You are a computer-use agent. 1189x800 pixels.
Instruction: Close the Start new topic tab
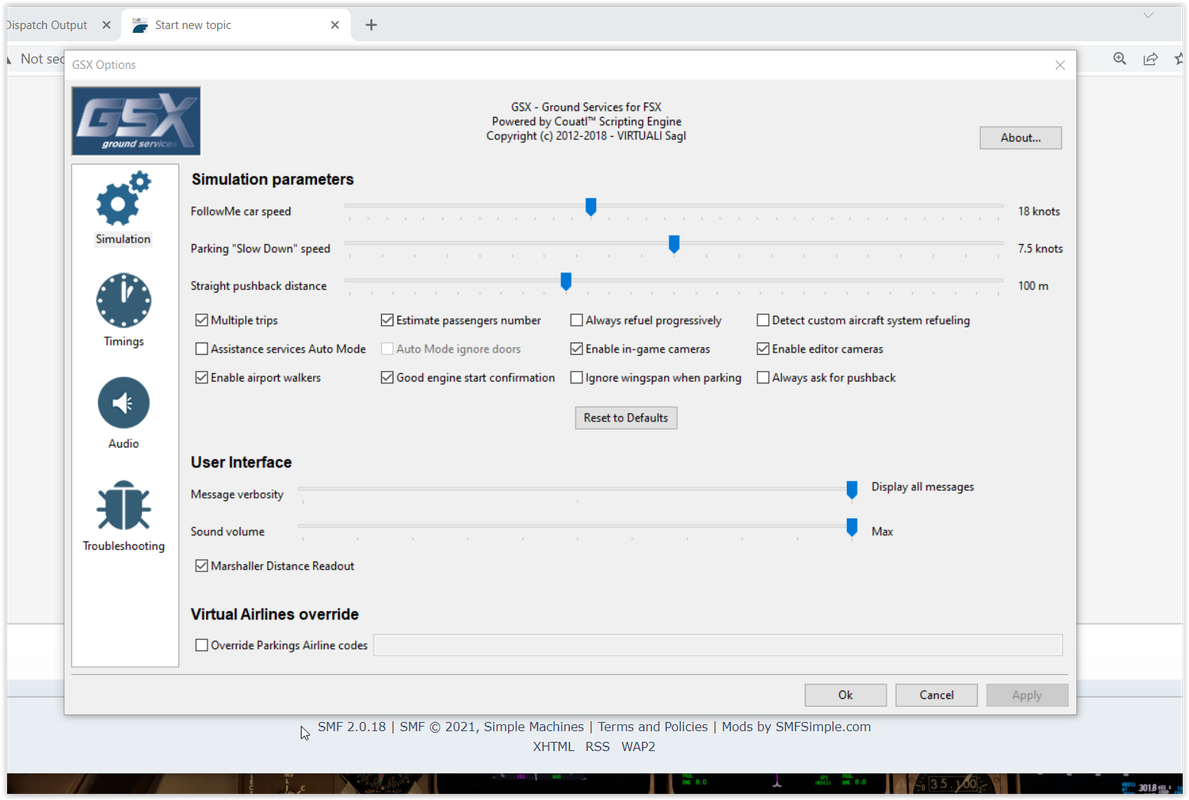click(335, 25)
